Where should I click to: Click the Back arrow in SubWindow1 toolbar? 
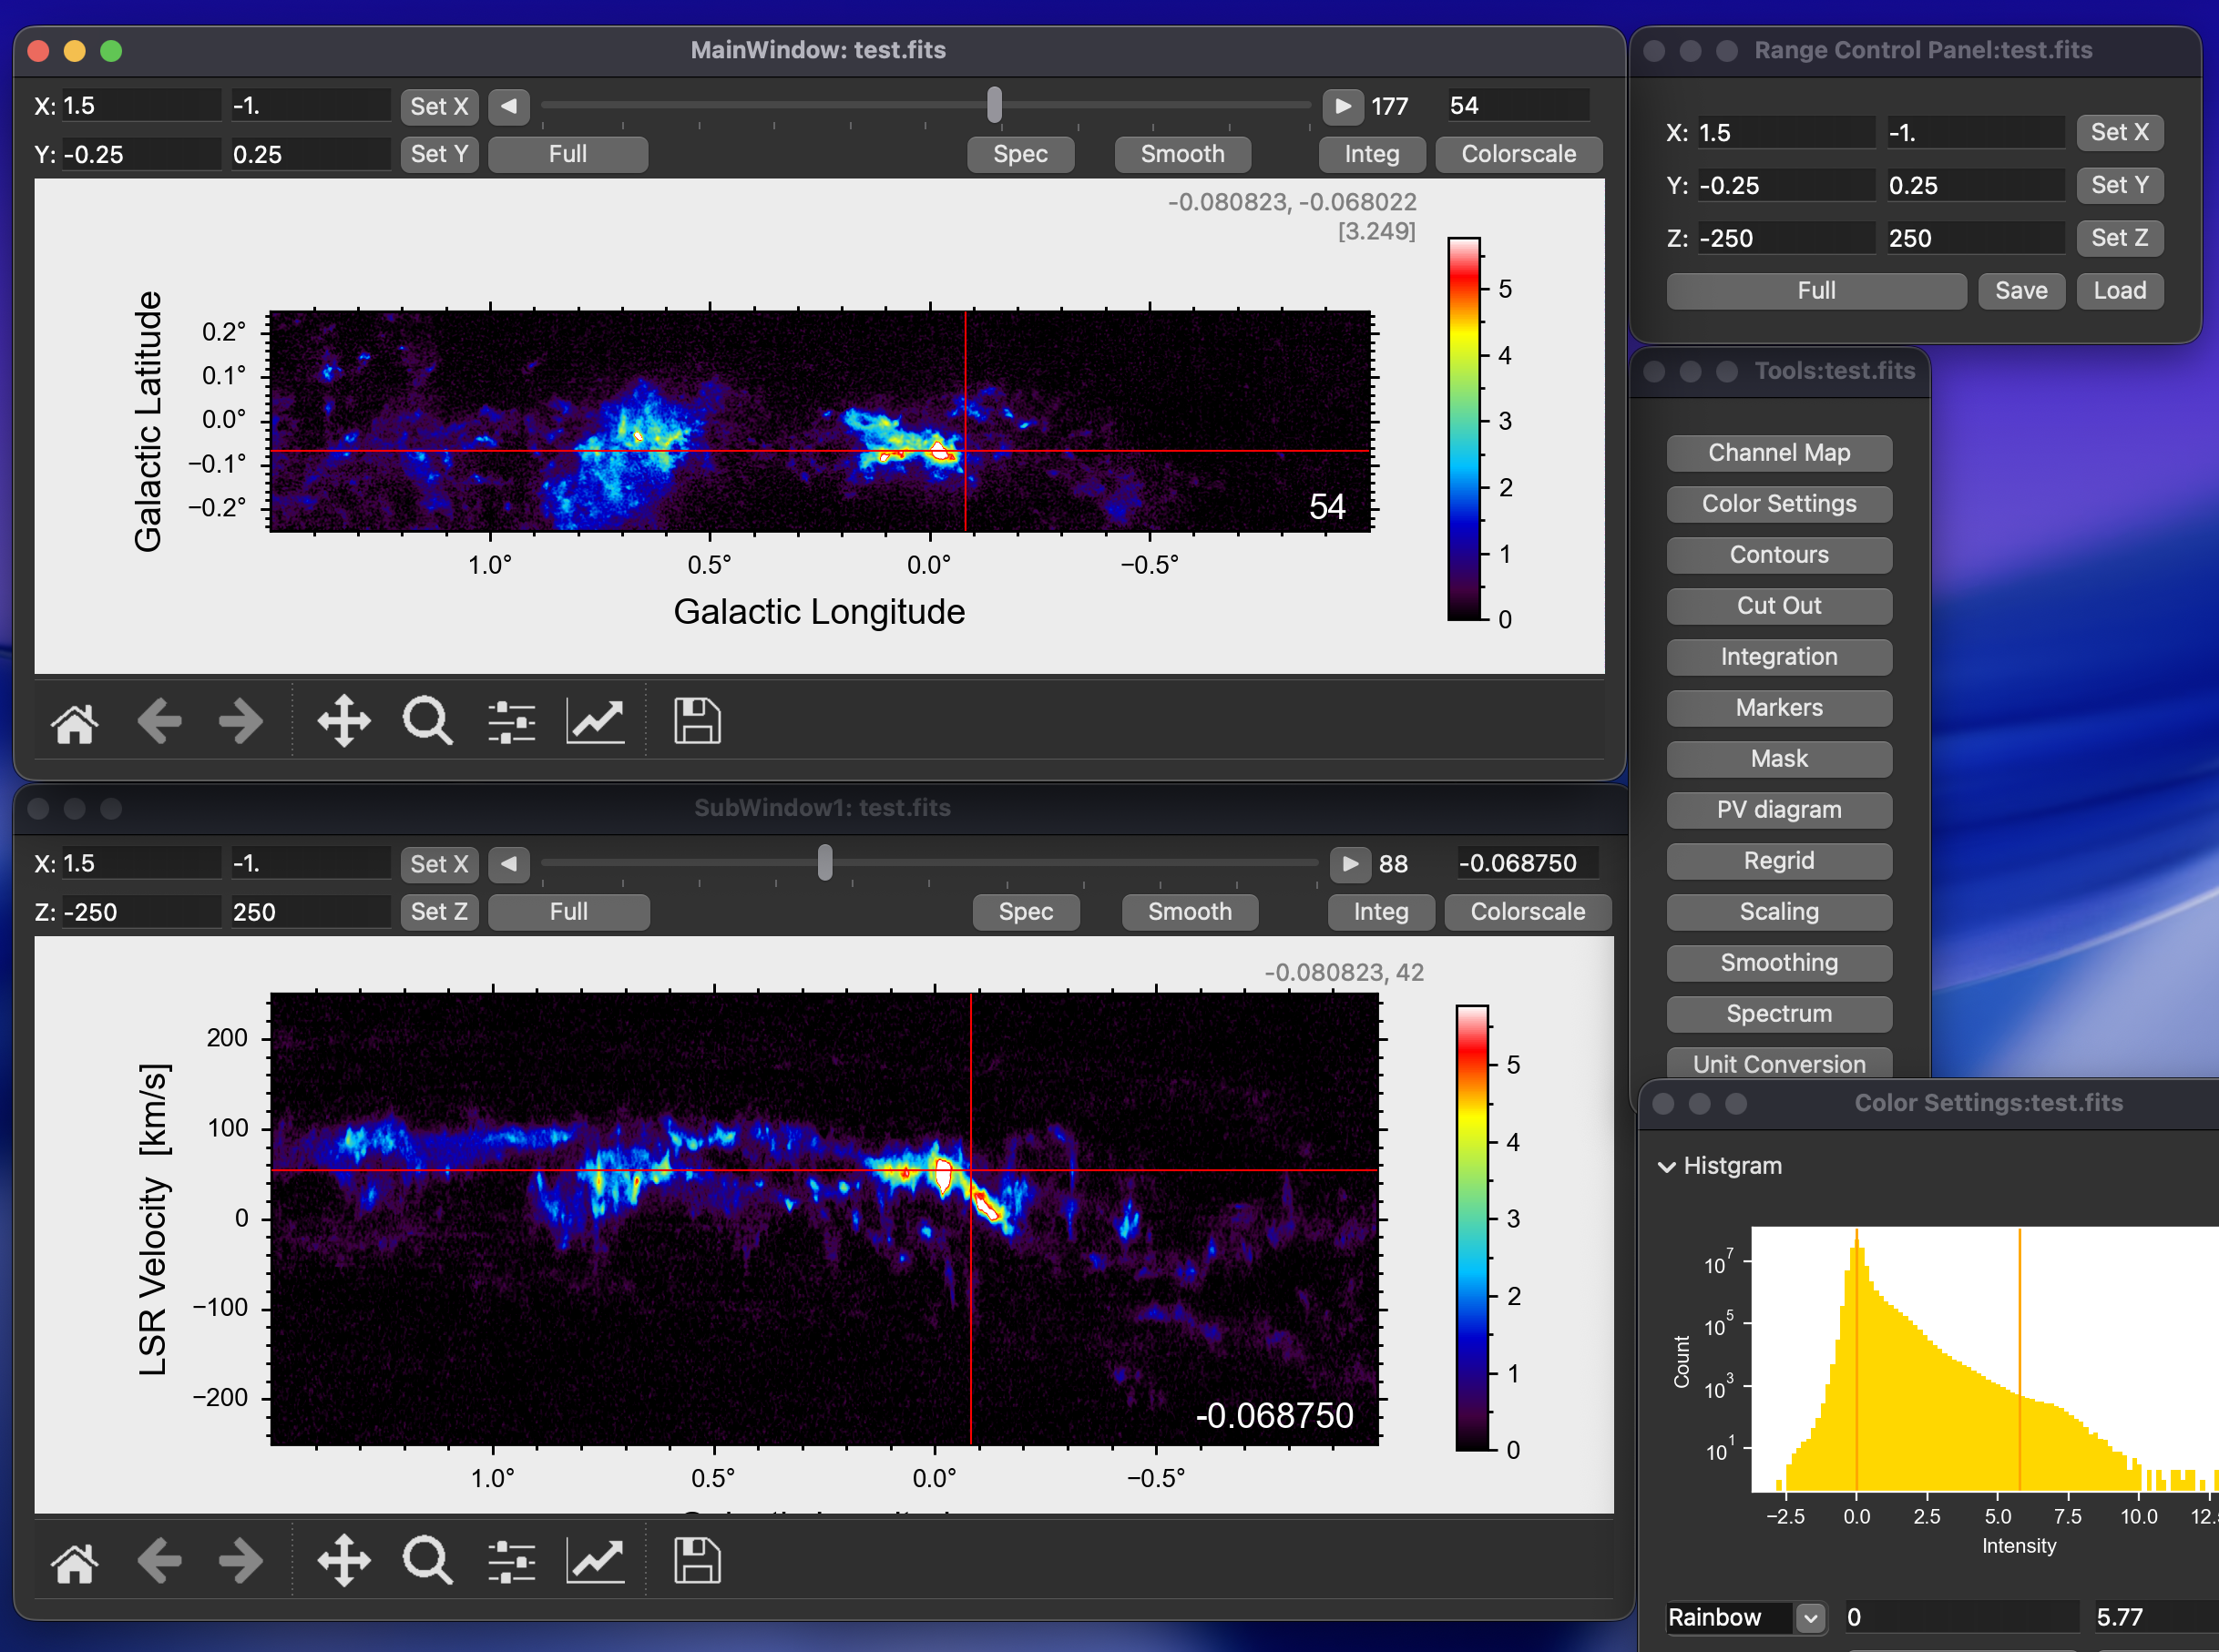click(x=159, y=1561)
